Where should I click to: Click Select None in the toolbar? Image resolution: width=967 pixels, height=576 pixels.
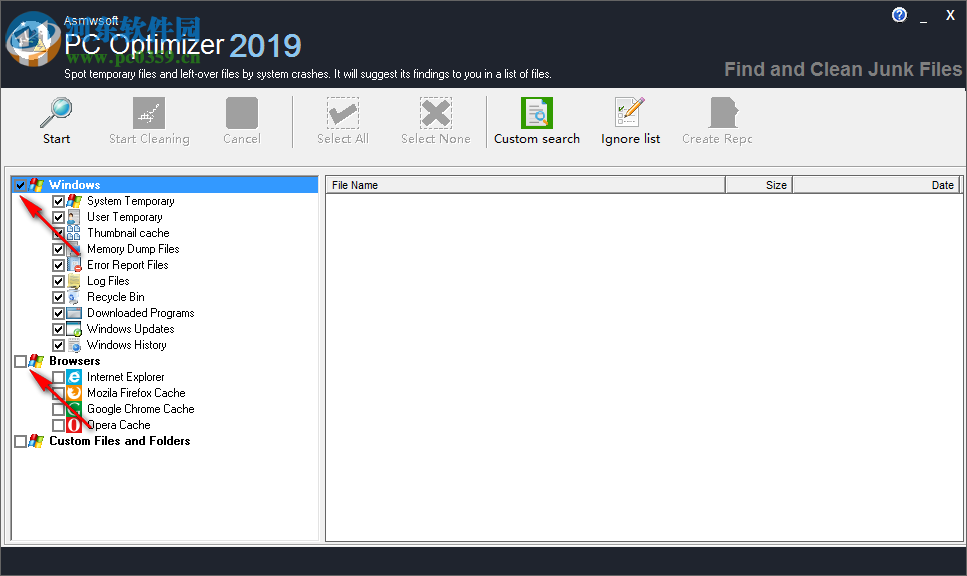pyautogui.click(x=435, y=113)
